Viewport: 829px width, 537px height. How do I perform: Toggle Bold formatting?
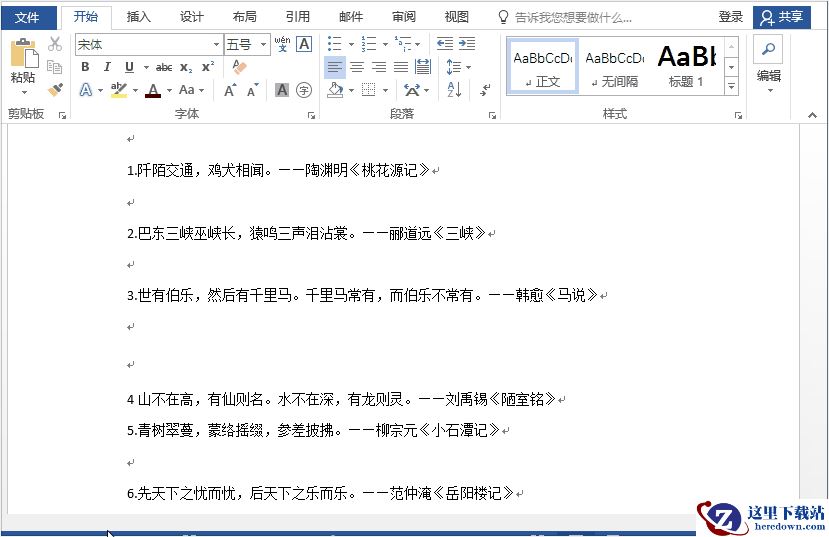click(x=85, y=67)
